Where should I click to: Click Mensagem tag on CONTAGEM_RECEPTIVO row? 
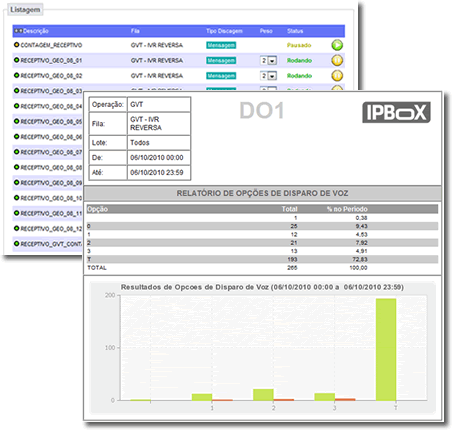click(221, 45)
